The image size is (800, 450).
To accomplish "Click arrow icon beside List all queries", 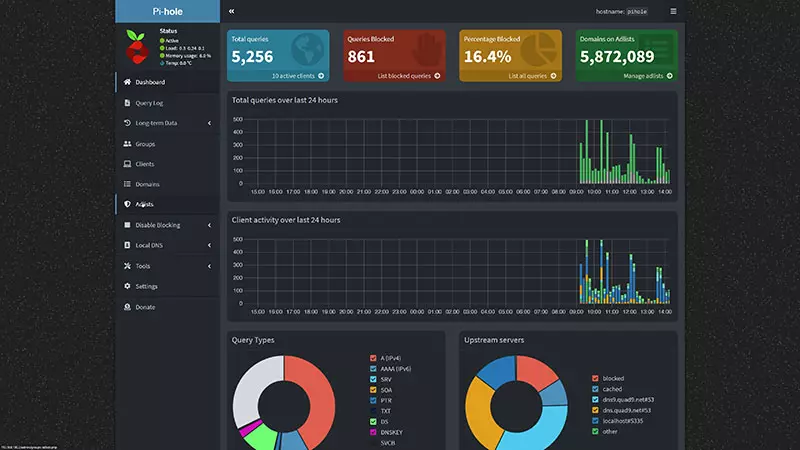I will tap(554, 76).
